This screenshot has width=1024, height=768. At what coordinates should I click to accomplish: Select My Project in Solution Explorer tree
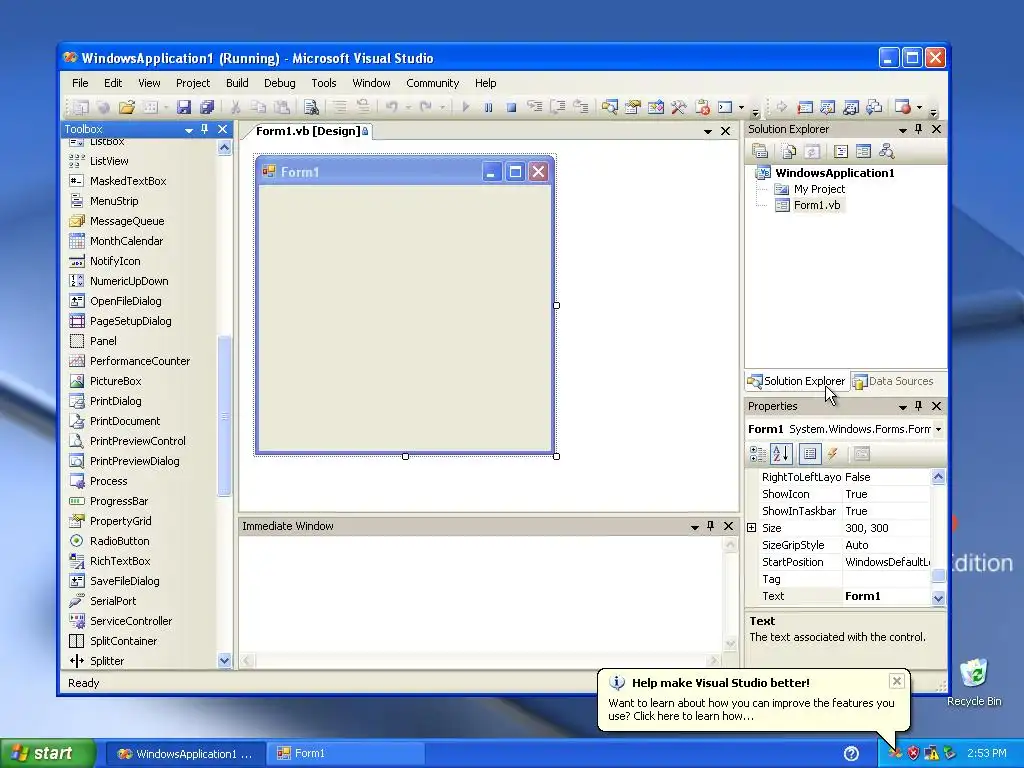(819, 189)
